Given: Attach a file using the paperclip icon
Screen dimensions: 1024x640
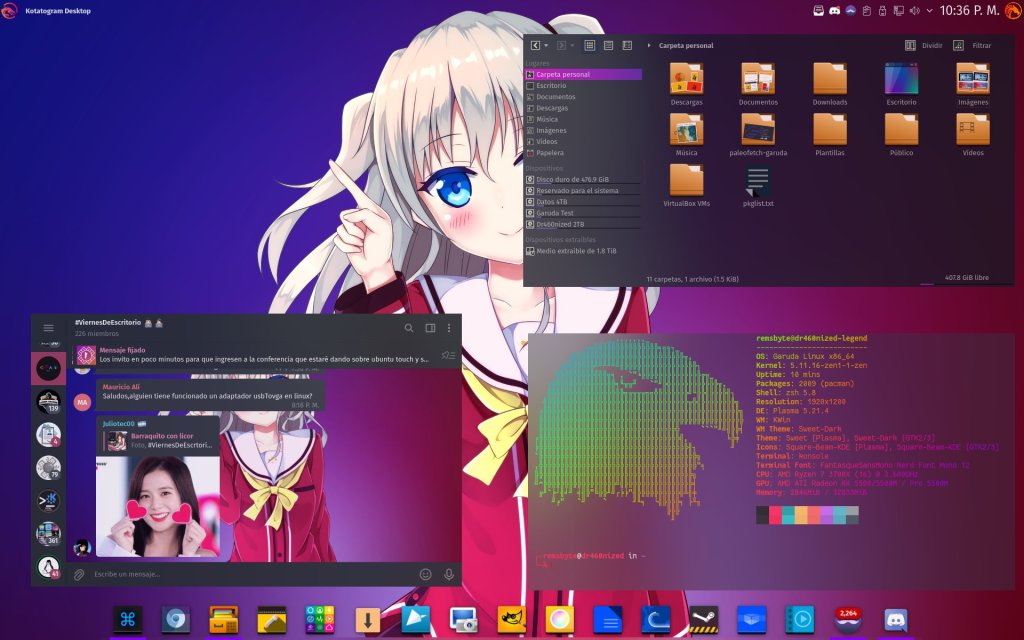Looking at the screenshot, I should click(79, 574).
